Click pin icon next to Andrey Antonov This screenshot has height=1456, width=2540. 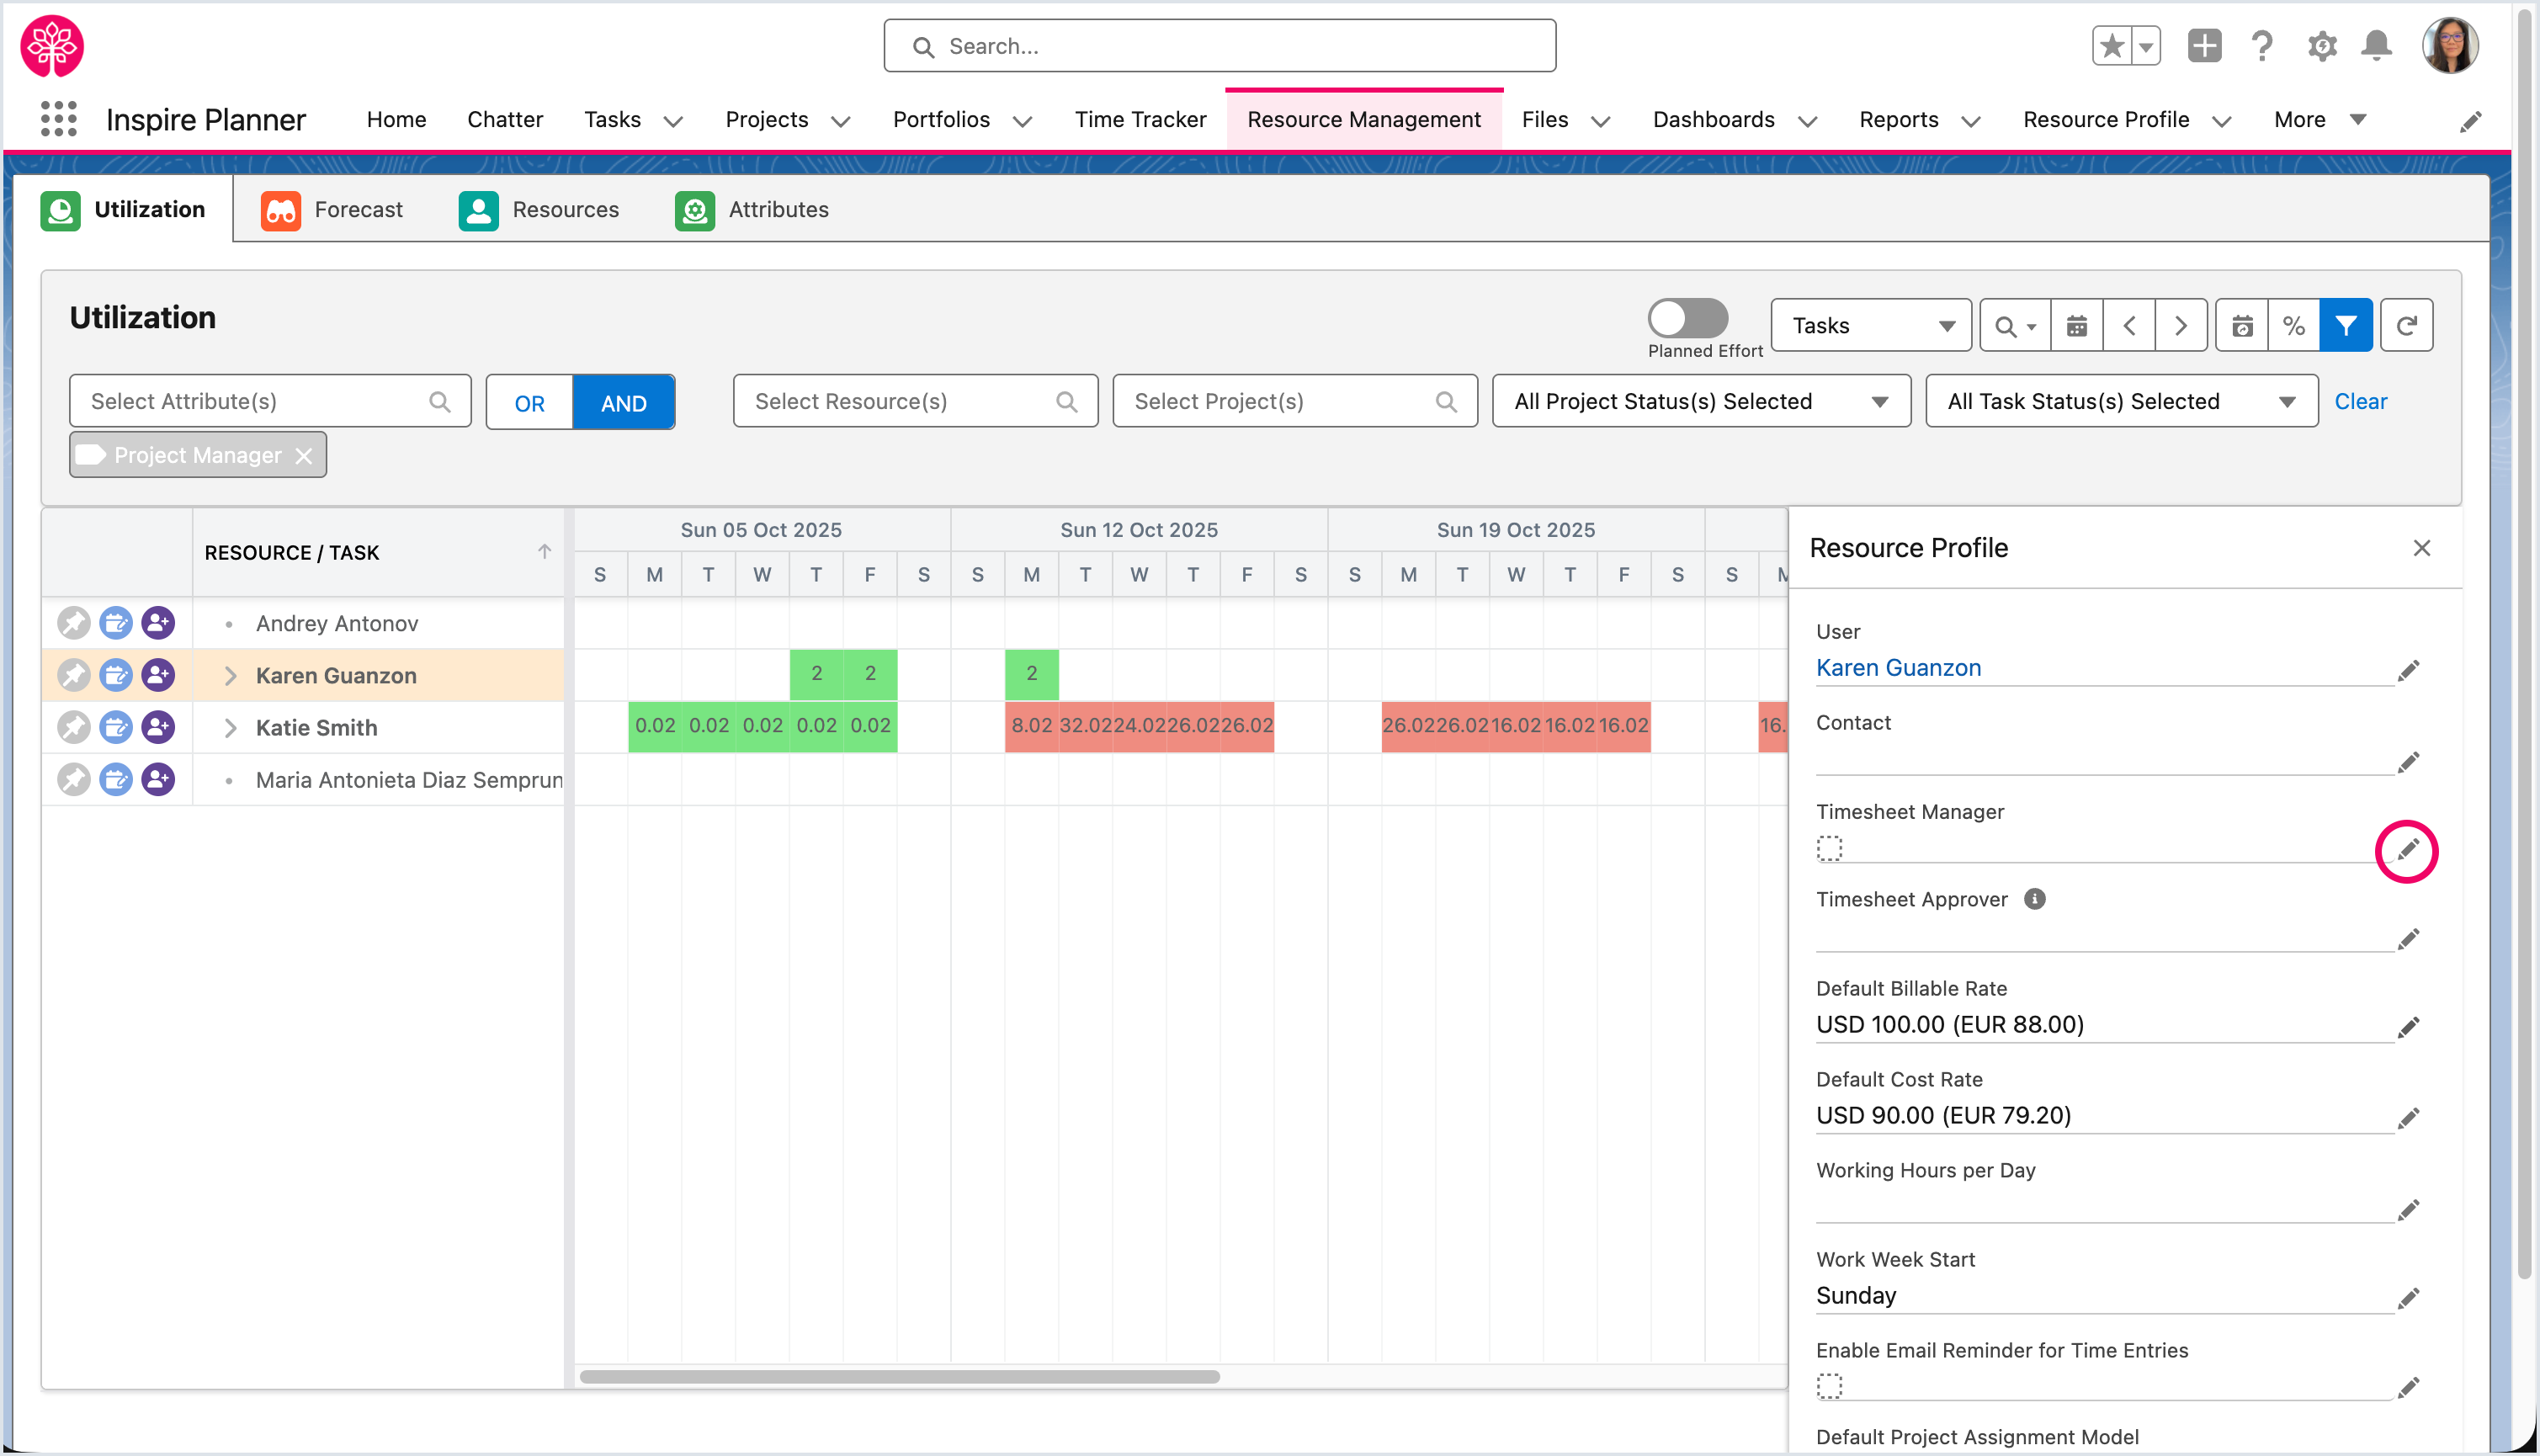click(73, 623)
